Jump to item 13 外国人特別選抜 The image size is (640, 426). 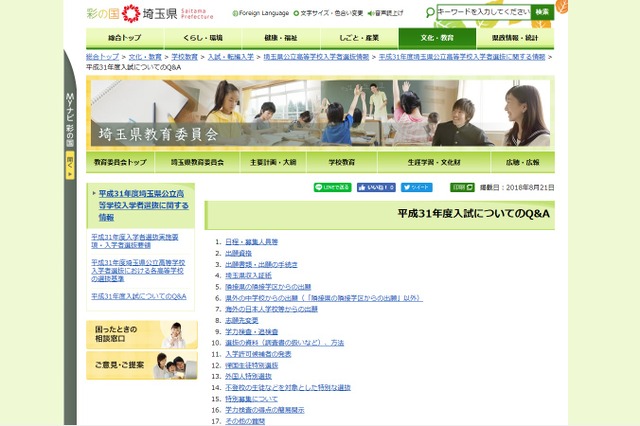pos(248,377)
